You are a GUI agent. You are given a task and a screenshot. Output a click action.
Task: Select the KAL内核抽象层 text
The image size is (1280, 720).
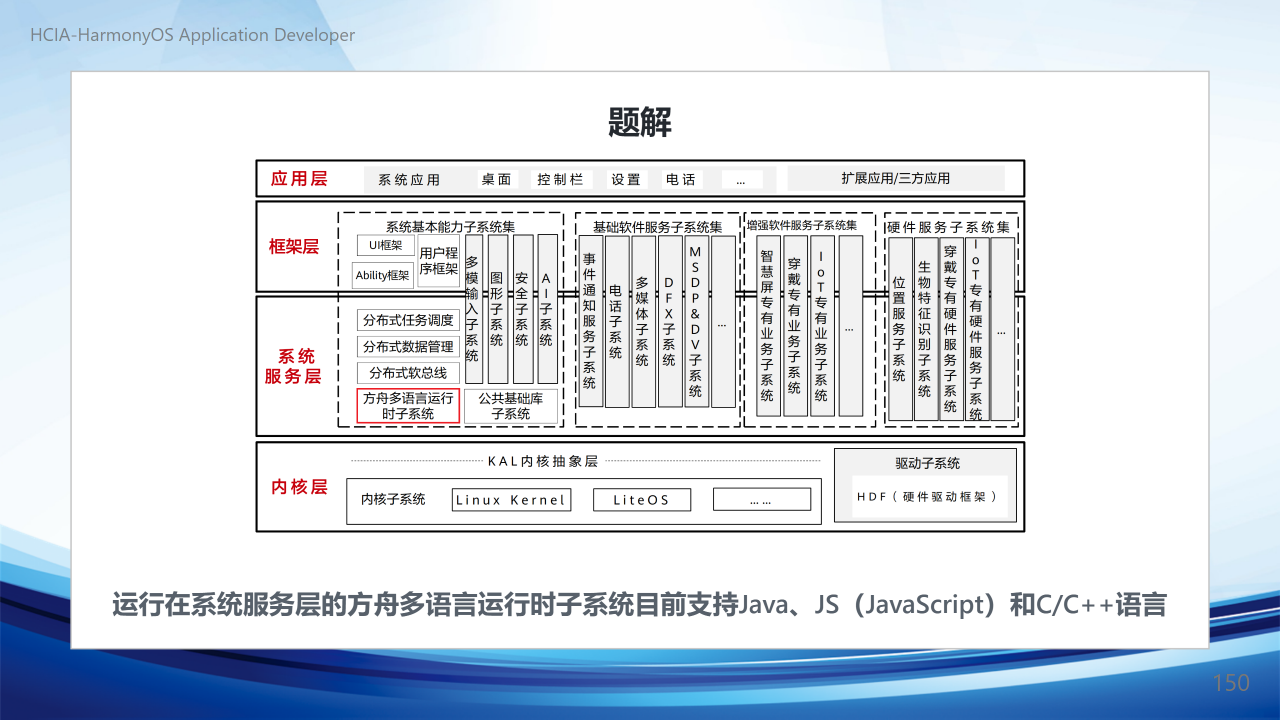click(543, 461)
